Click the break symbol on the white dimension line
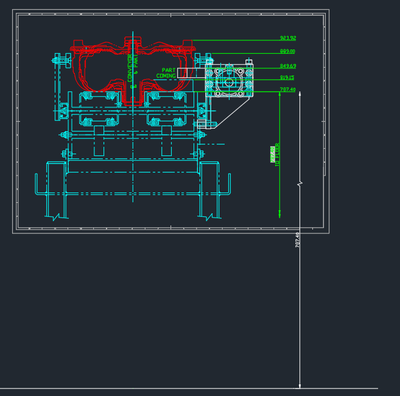This screenshot has width=400, height=396. 300,184
